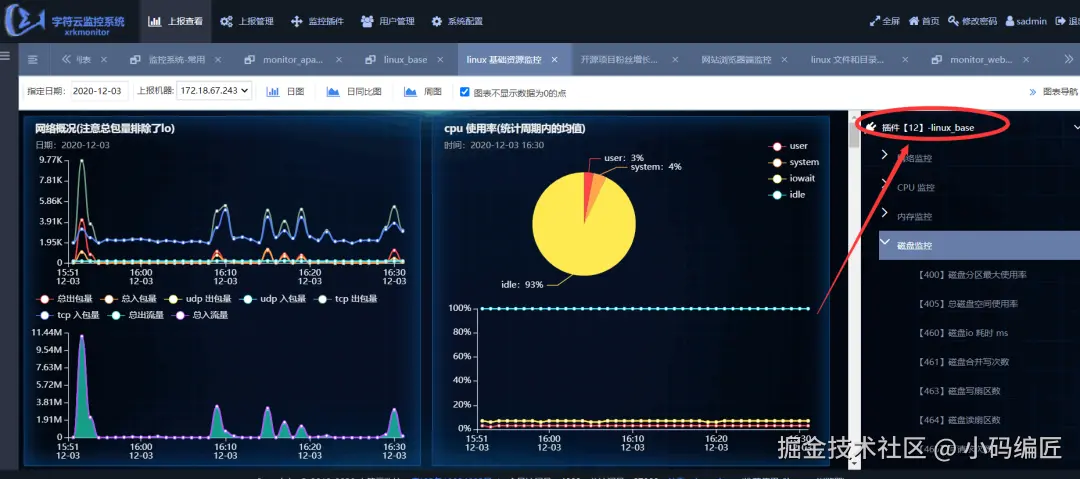Toggle the 总入包量 legend series

point(128,299)
